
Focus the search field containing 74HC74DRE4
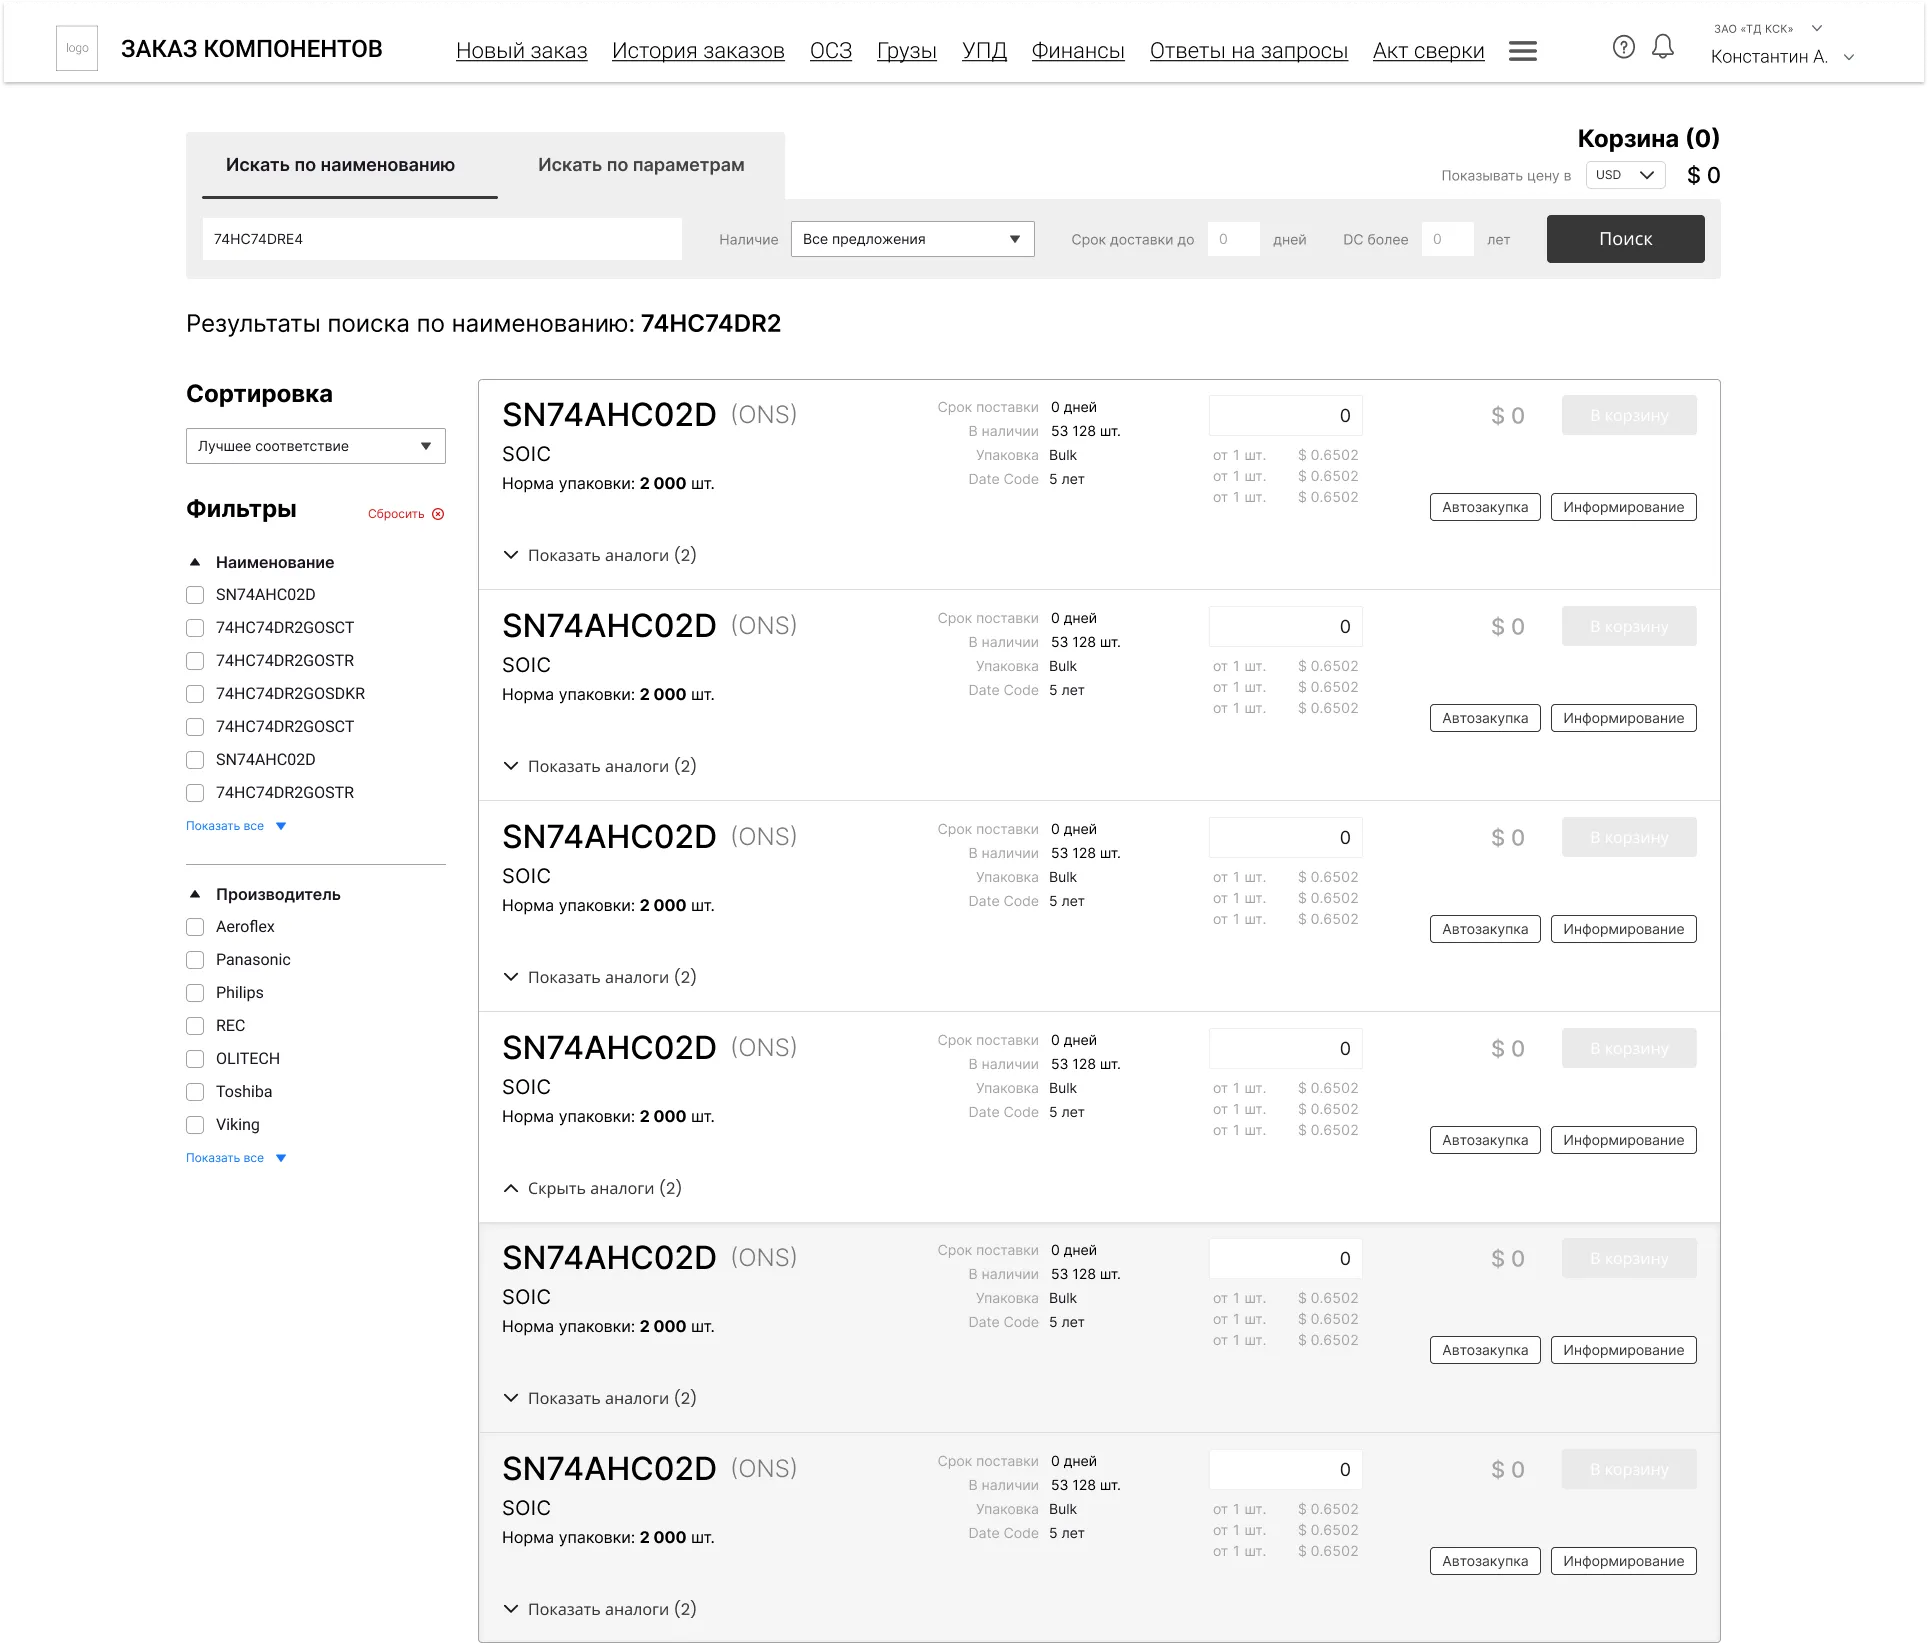click(x=442, y=239)
